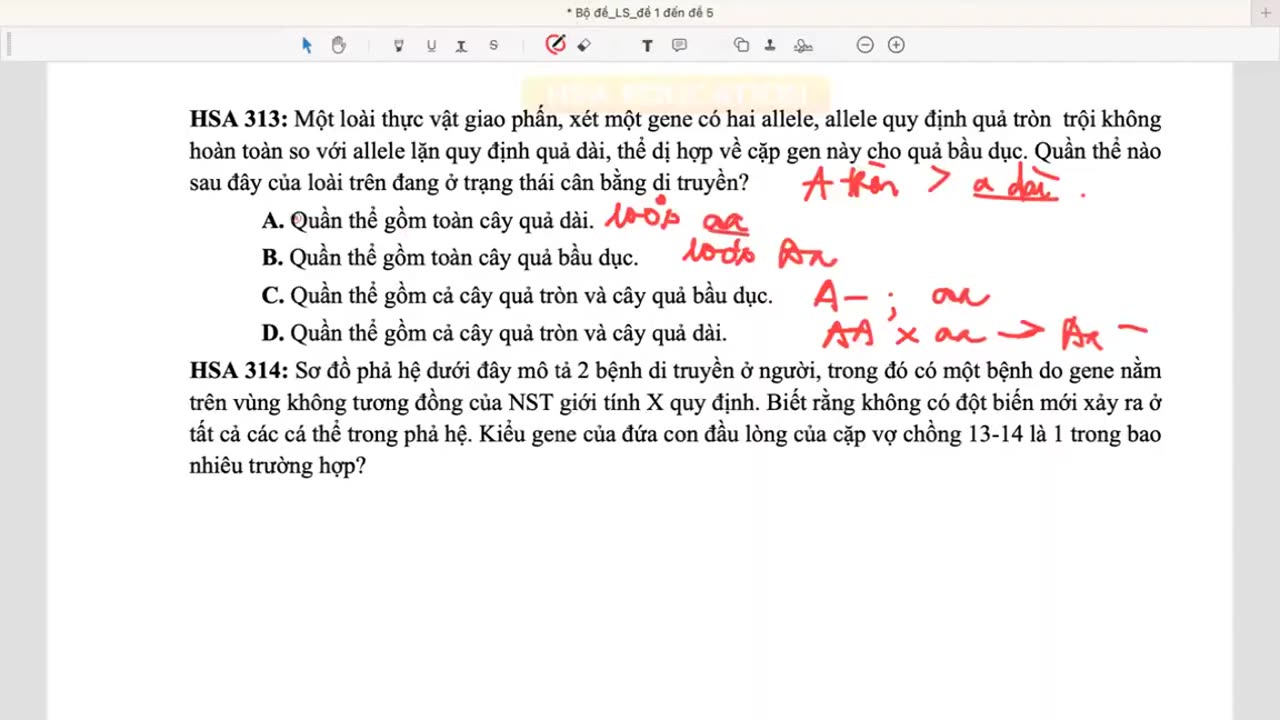The width and height of the screenshot is (1280, 720).
Task: Select the underline text tool
Action: [x=431, y=45]
